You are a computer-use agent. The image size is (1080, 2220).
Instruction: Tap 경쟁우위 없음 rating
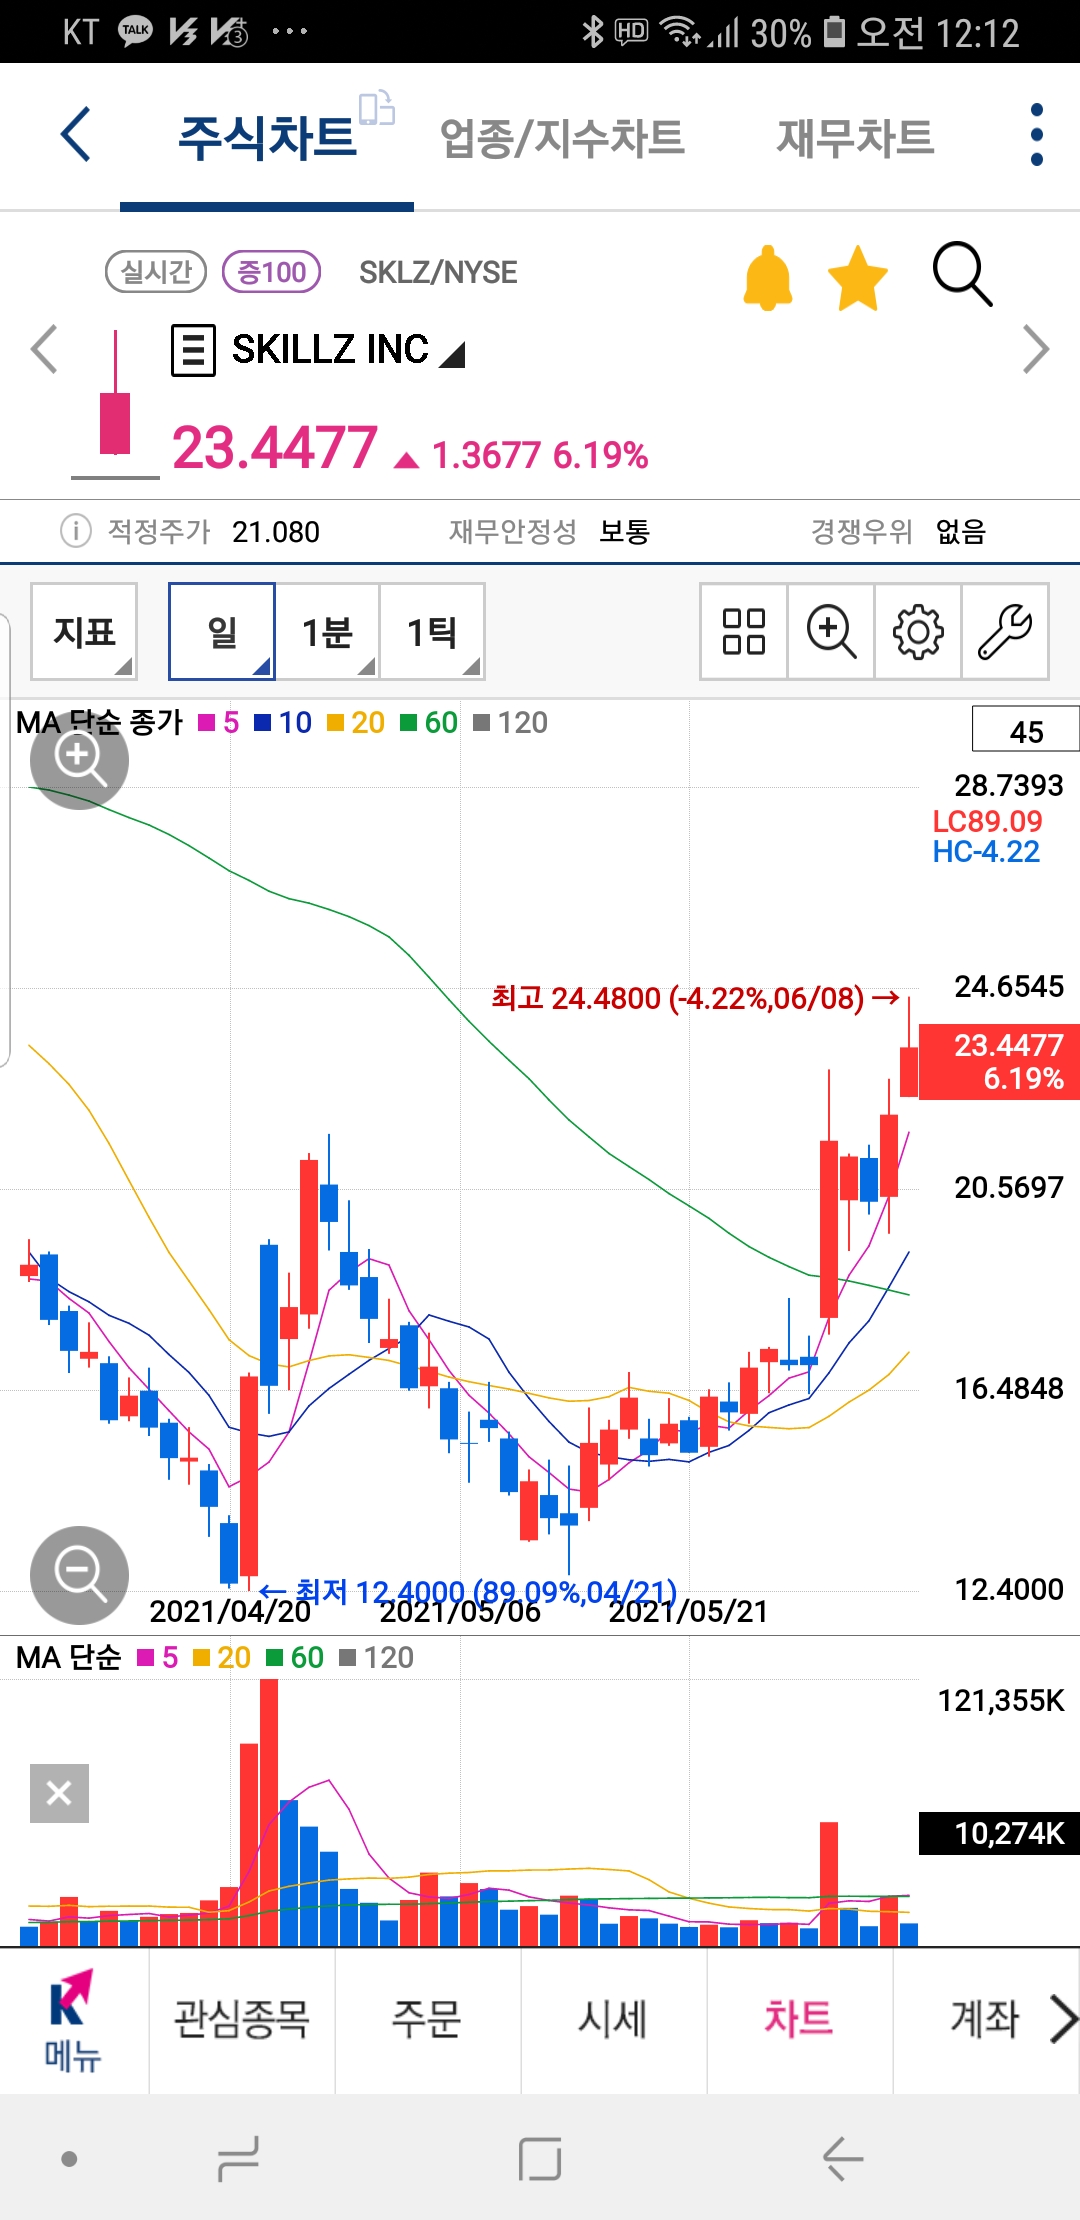pyautogui.click(x=898, y=531)
